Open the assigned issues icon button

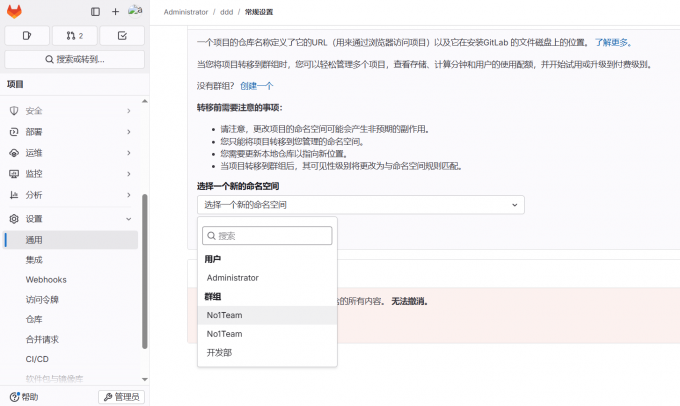click(27, 36)
